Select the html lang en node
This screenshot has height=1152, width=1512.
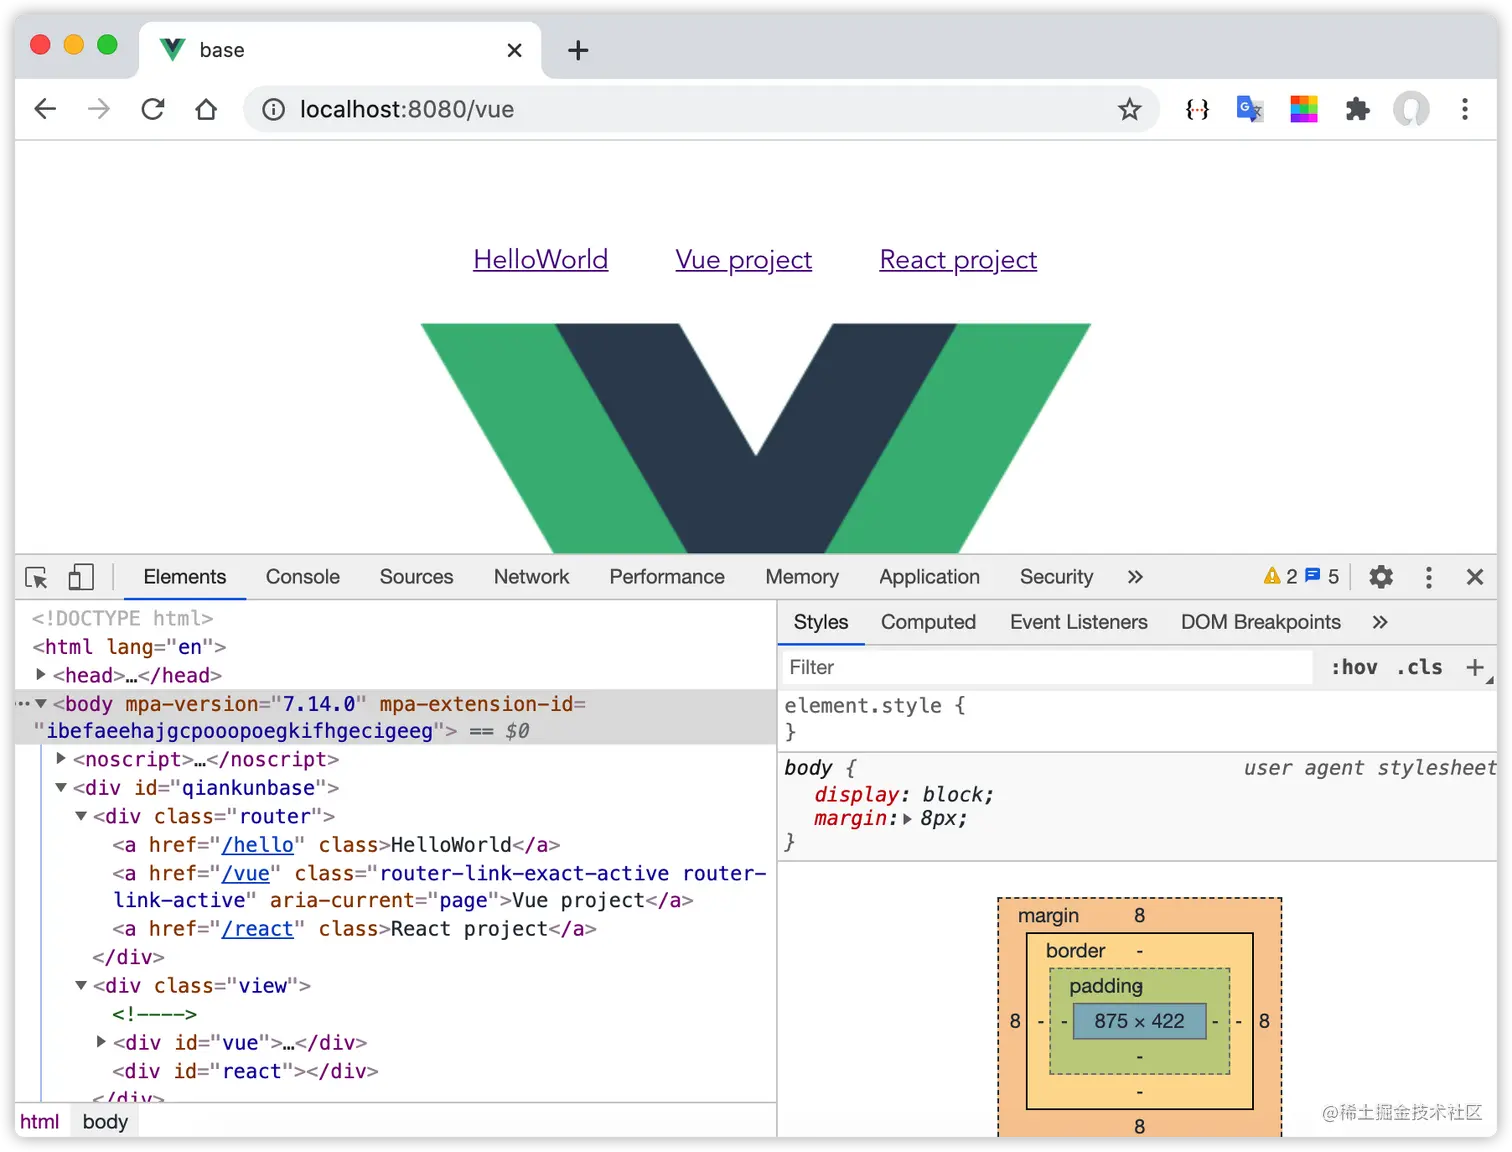[x=130, y=647]
